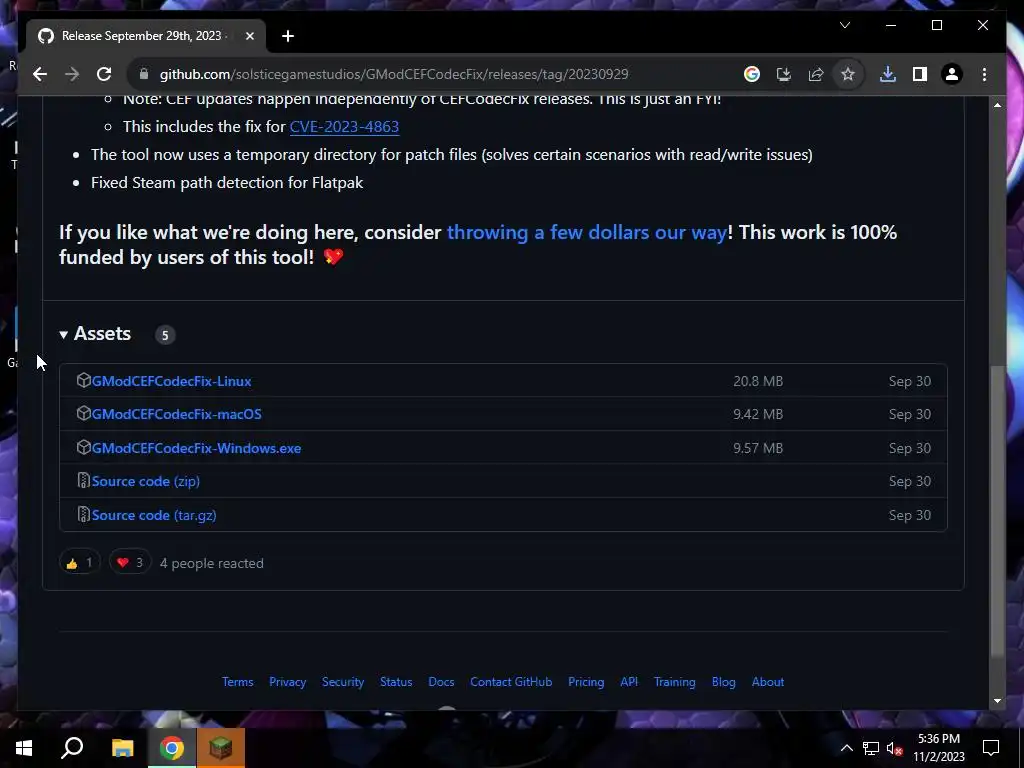The width and height of the screenshot is (1024, 768).
Task: Open the throwing a few dollars link
Action: [x=586, y=232]
